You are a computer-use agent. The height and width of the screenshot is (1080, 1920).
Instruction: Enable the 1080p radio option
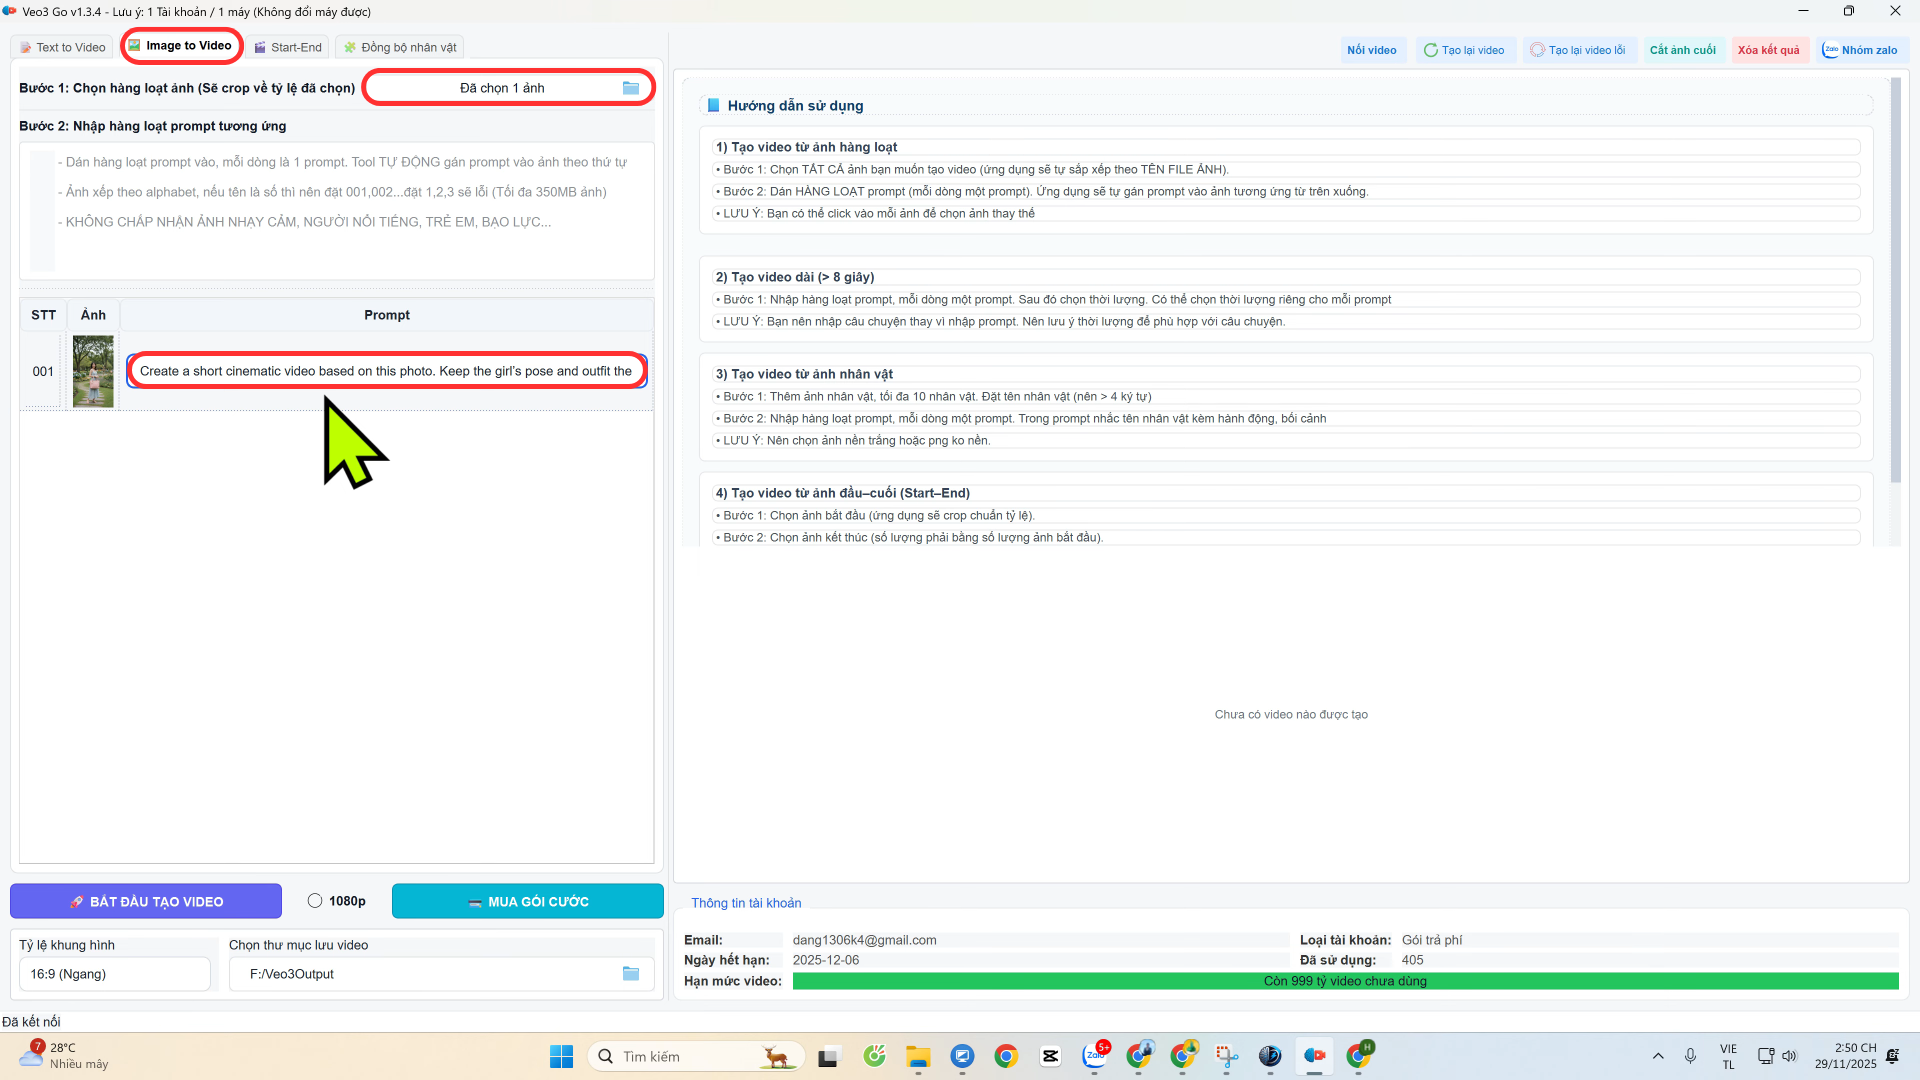(x=315, y=901)
